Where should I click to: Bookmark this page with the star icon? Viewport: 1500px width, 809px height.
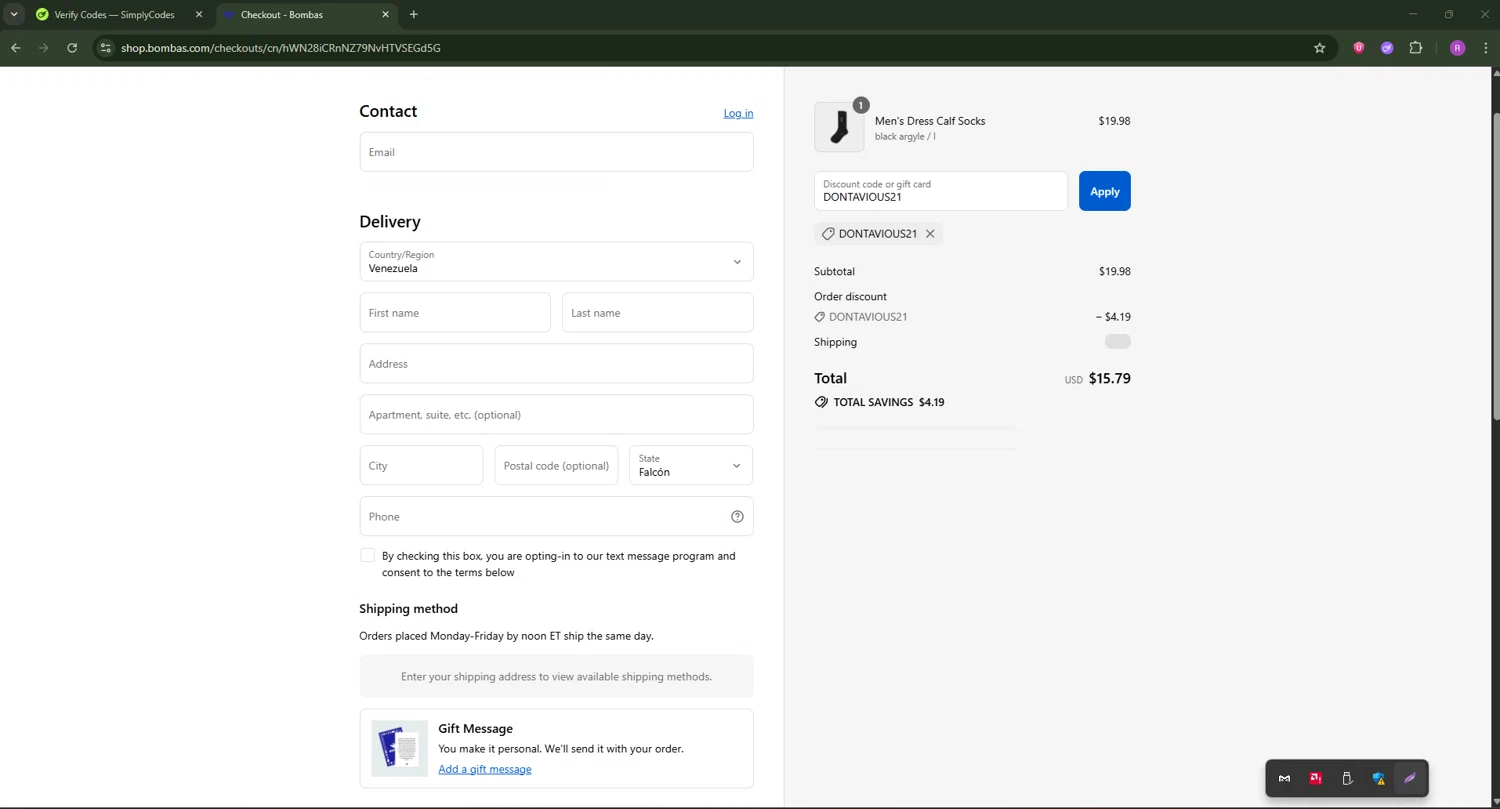[x=1319, y=48]
